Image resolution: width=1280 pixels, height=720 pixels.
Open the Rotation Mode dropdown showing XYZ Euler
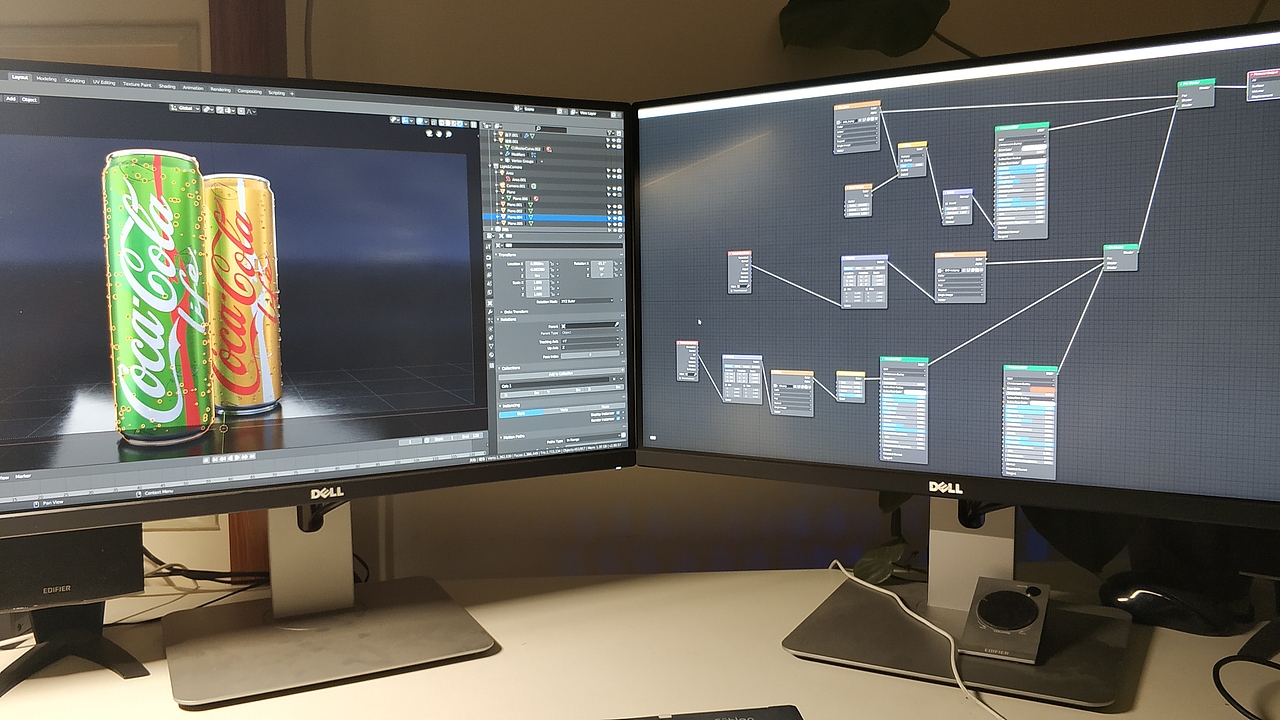pos(586,302)
